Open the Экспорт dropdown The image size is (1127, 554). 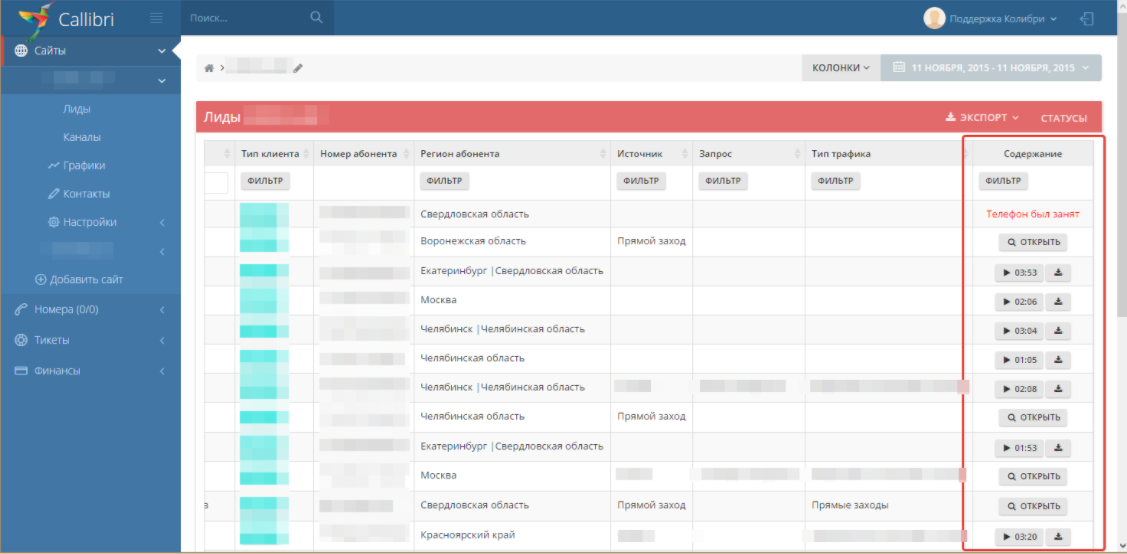click(x=982, y=118)
